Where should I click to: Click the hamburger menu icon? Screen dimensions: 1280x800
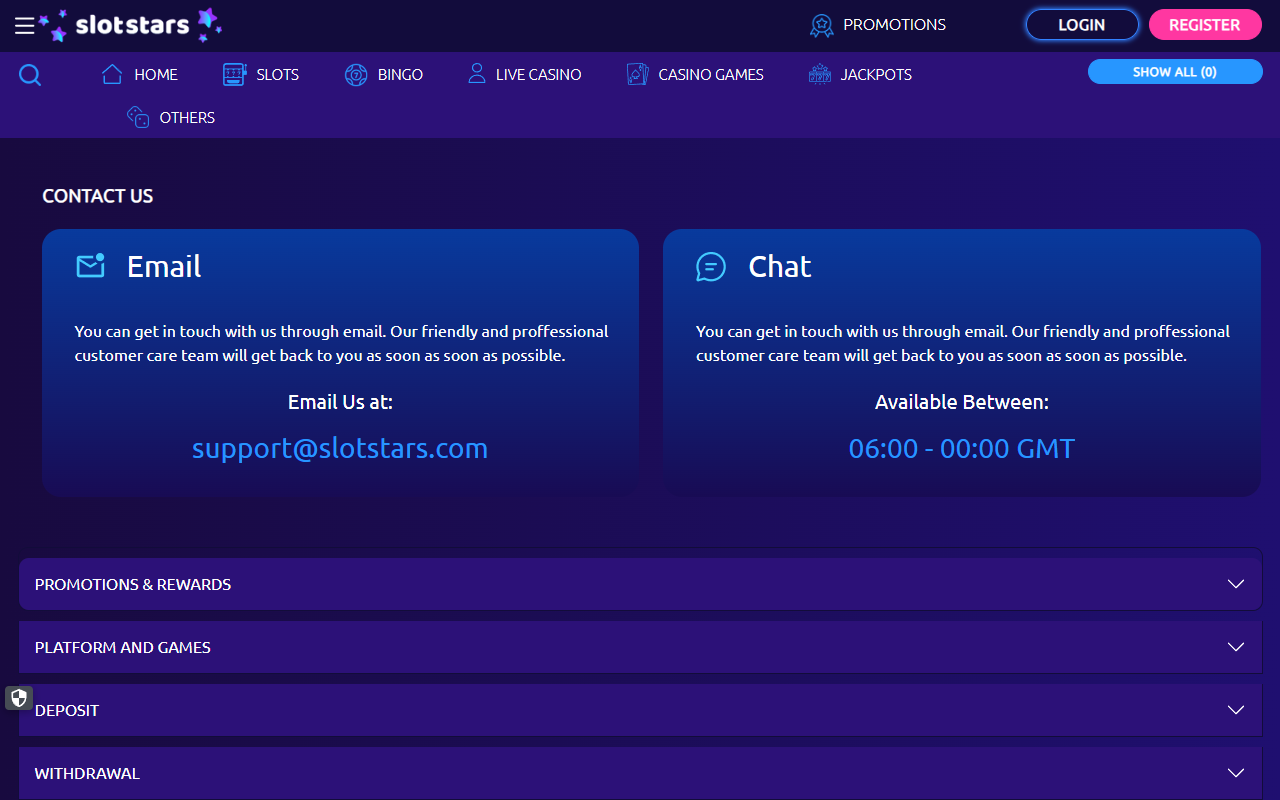click(x=24, y=25)
